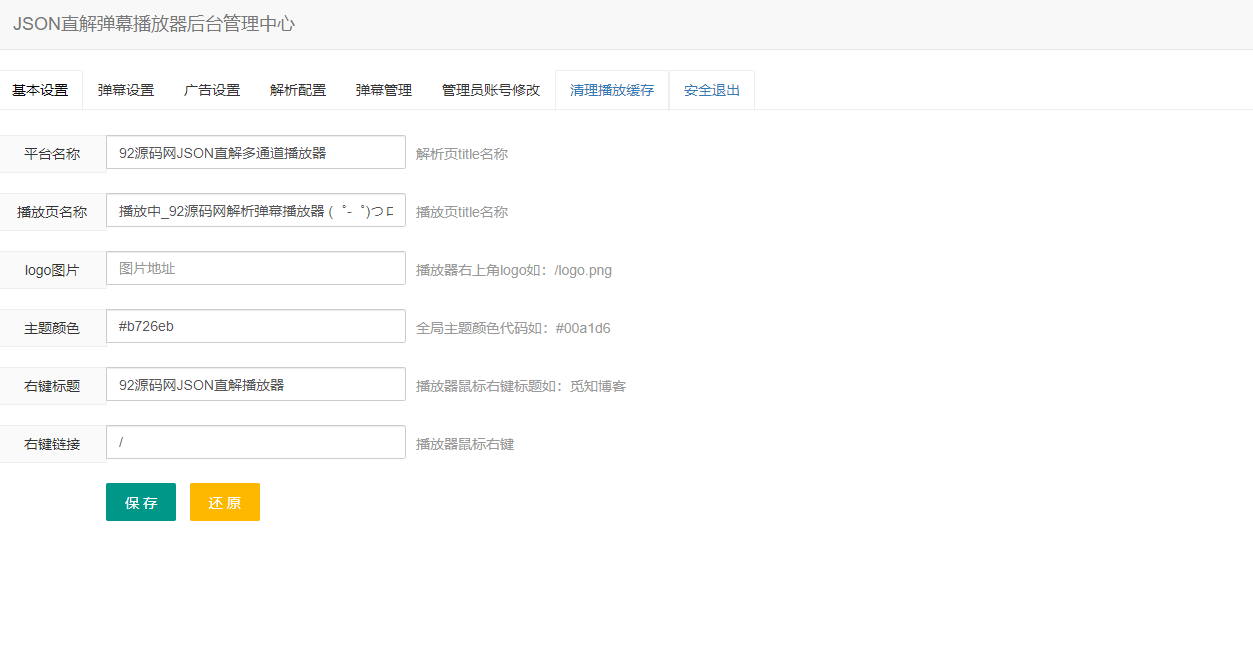
Task: Click hint 播放器鼠标右键标题如：觅知博客
Action: pos(521,386)
